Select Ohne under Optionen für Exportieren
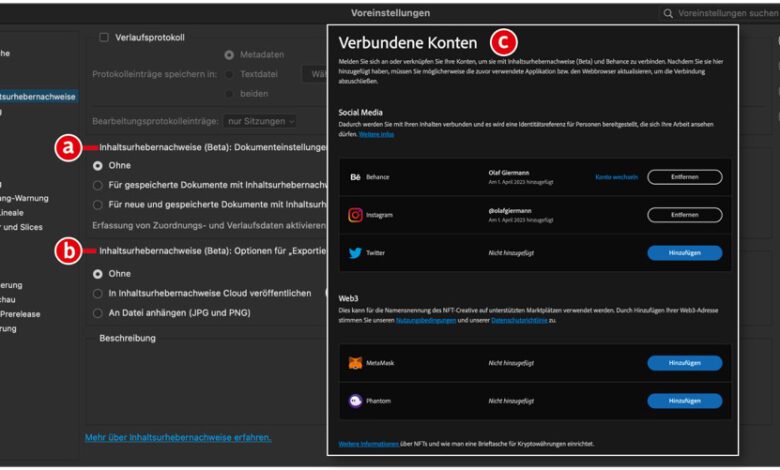 [x=98, y=274]
